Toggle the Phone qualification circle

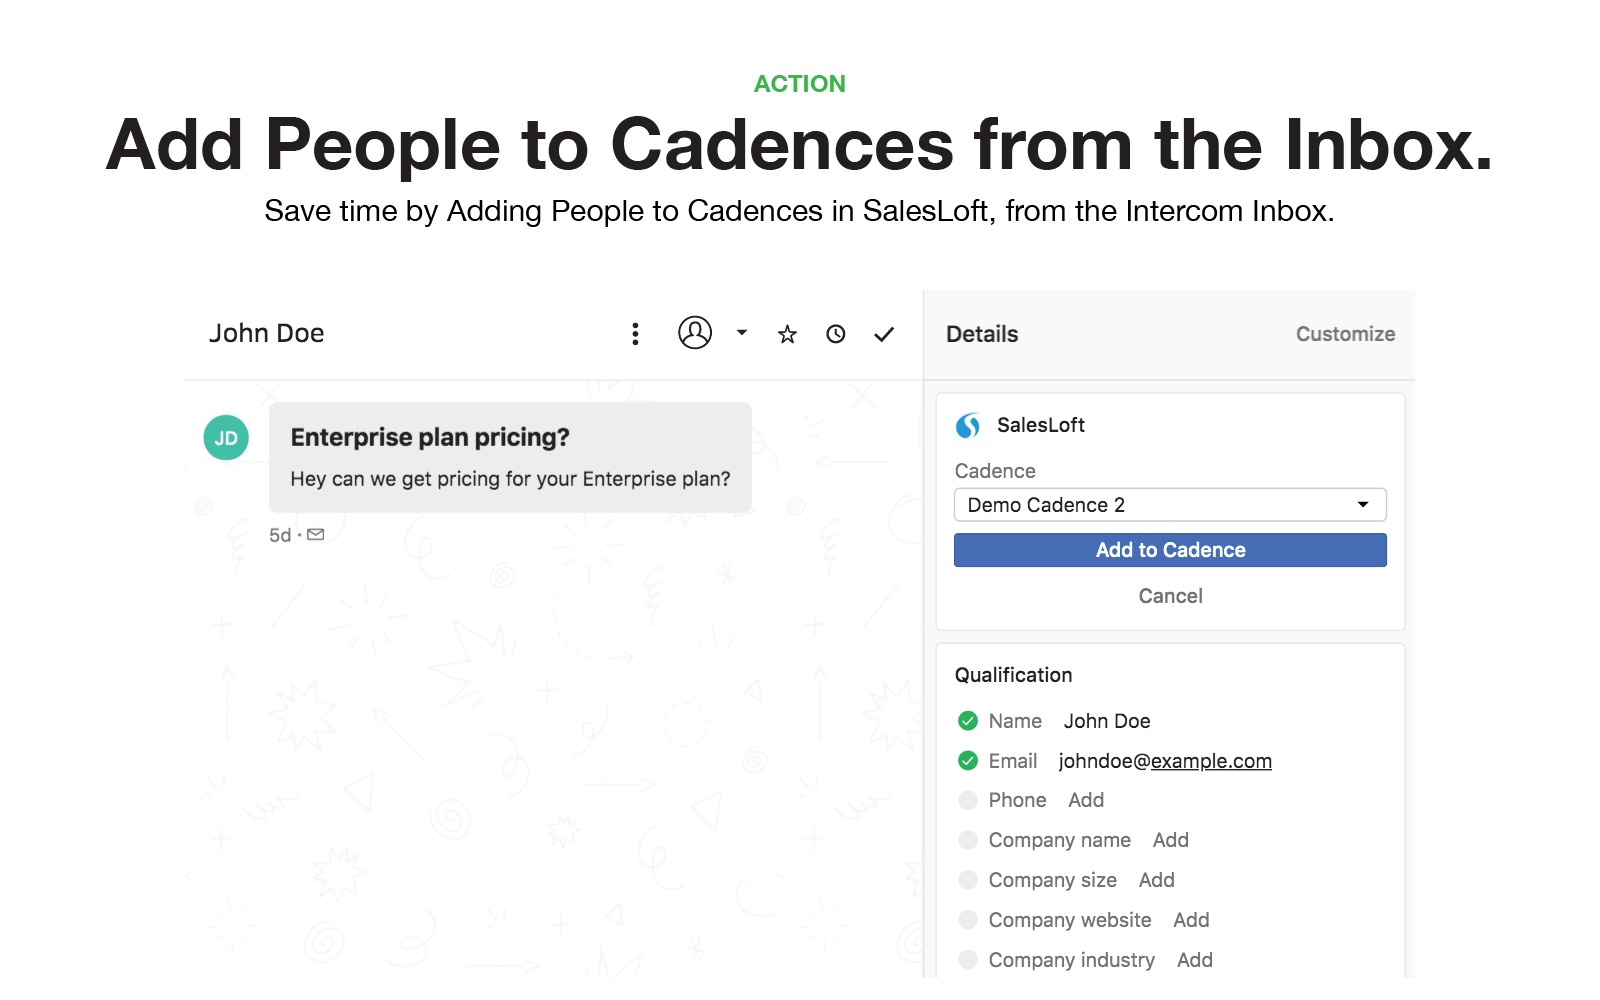point(968,800)
